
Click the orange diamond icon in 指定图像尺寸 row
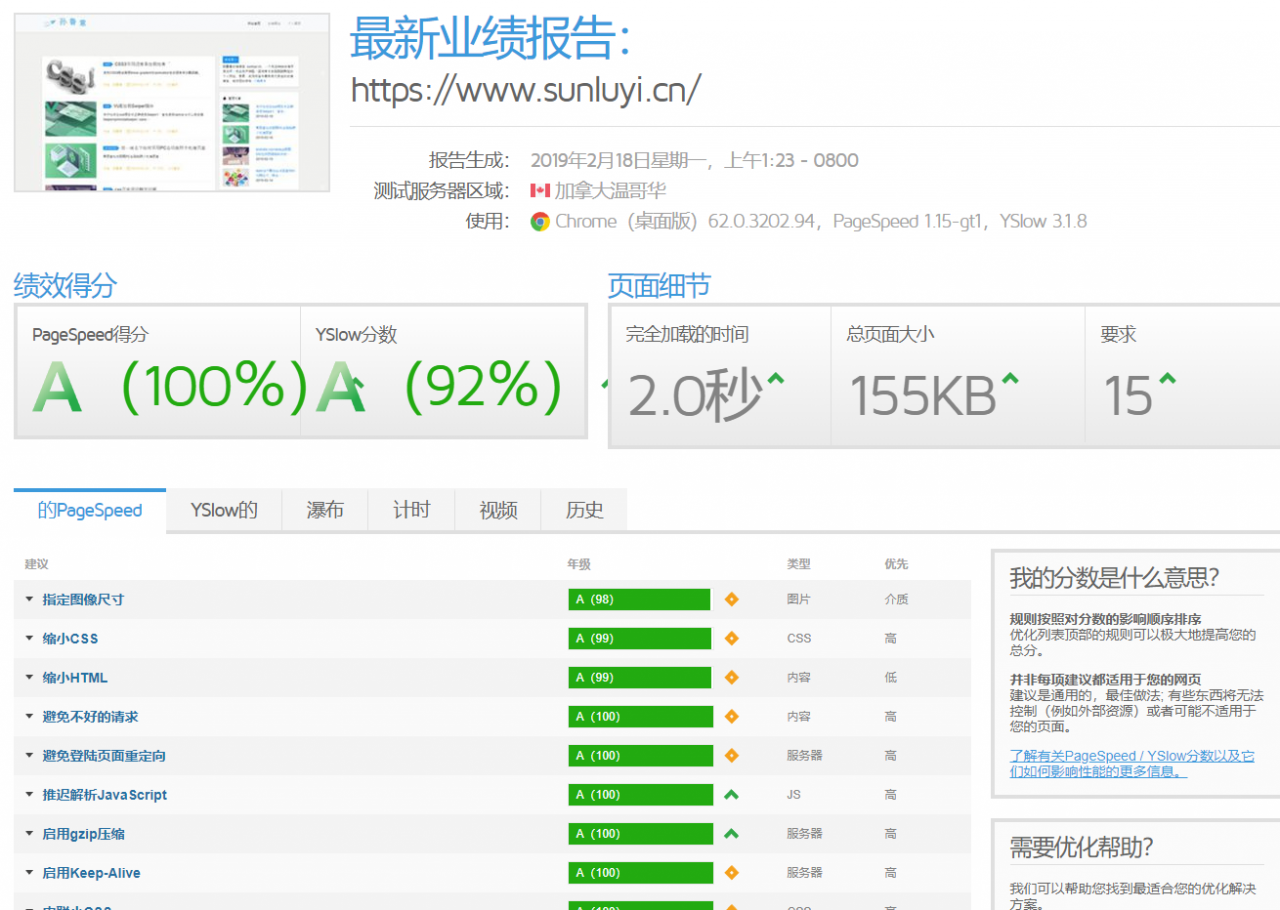tap(731, 600)
